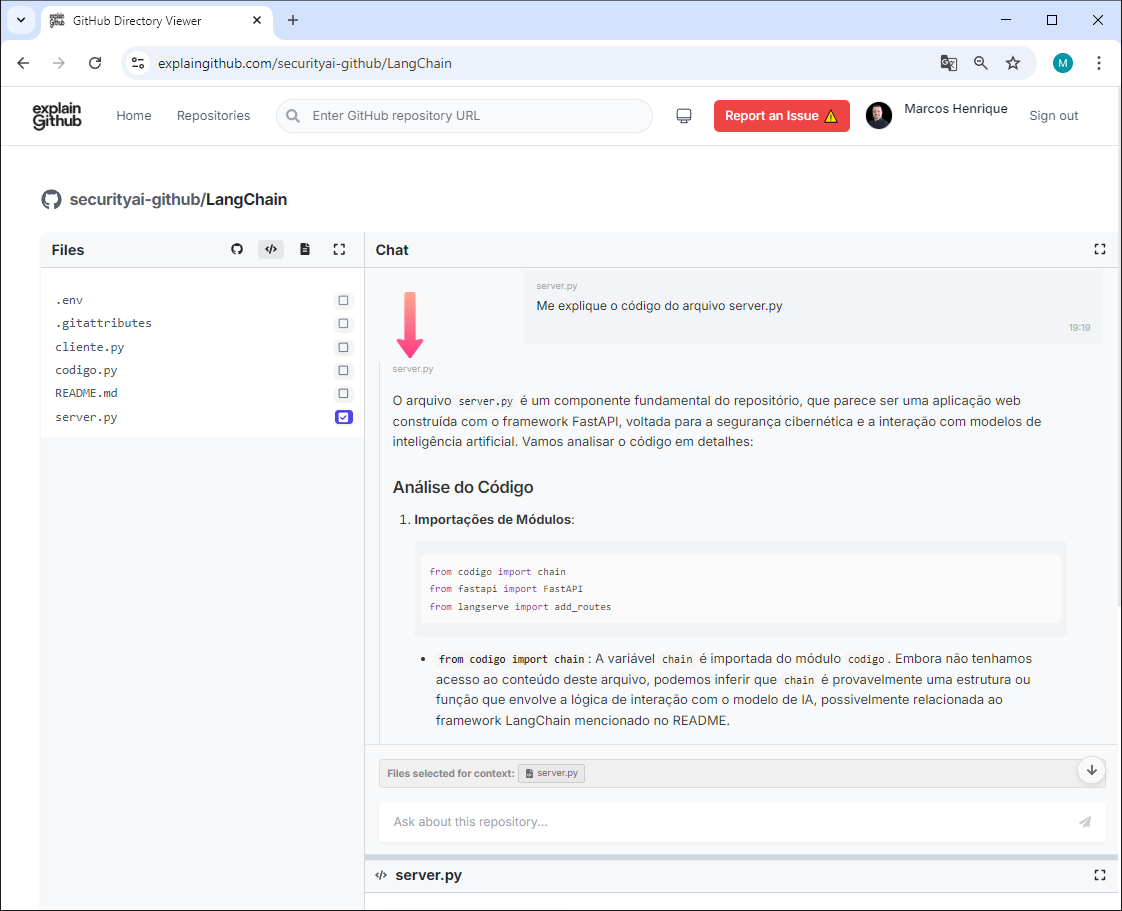Check the codigo.py file checkbox
The width and height of the screenshot is (1122, 911).
pos(343,370)
